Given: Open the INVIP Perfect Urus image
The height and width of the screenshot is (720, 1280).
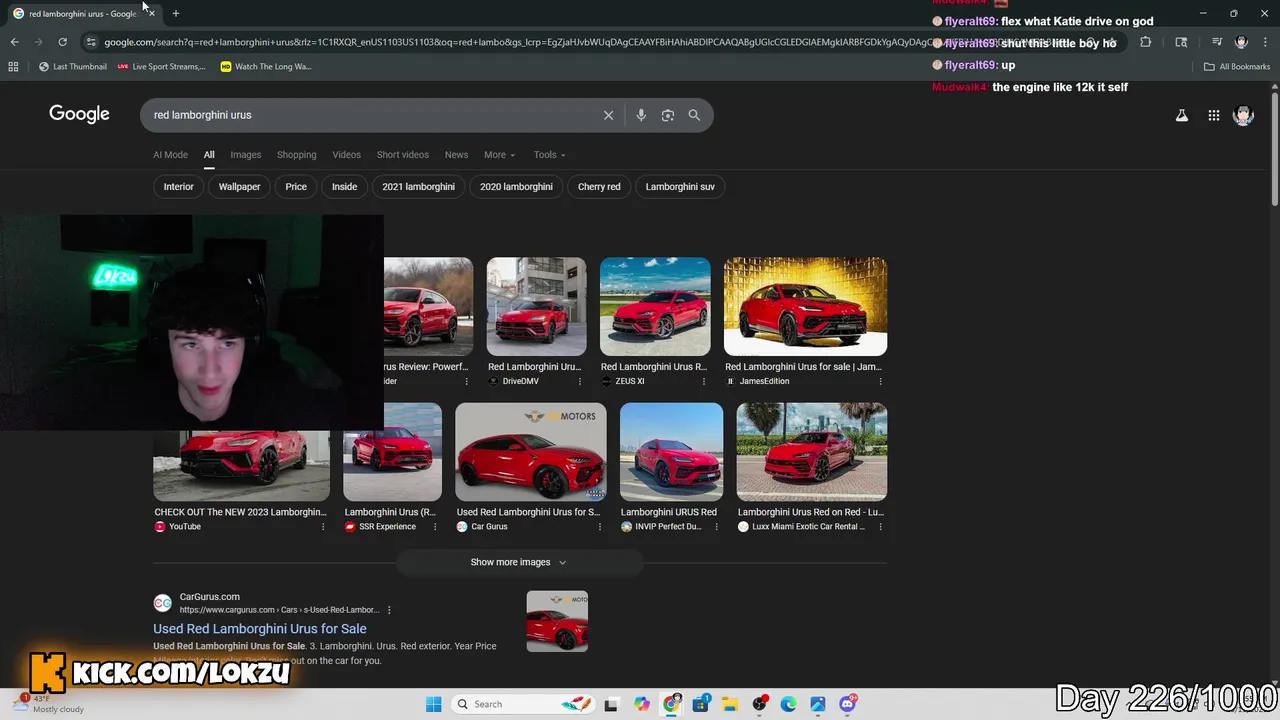Looking at the screenshot, I should click(x=671, y=452).
